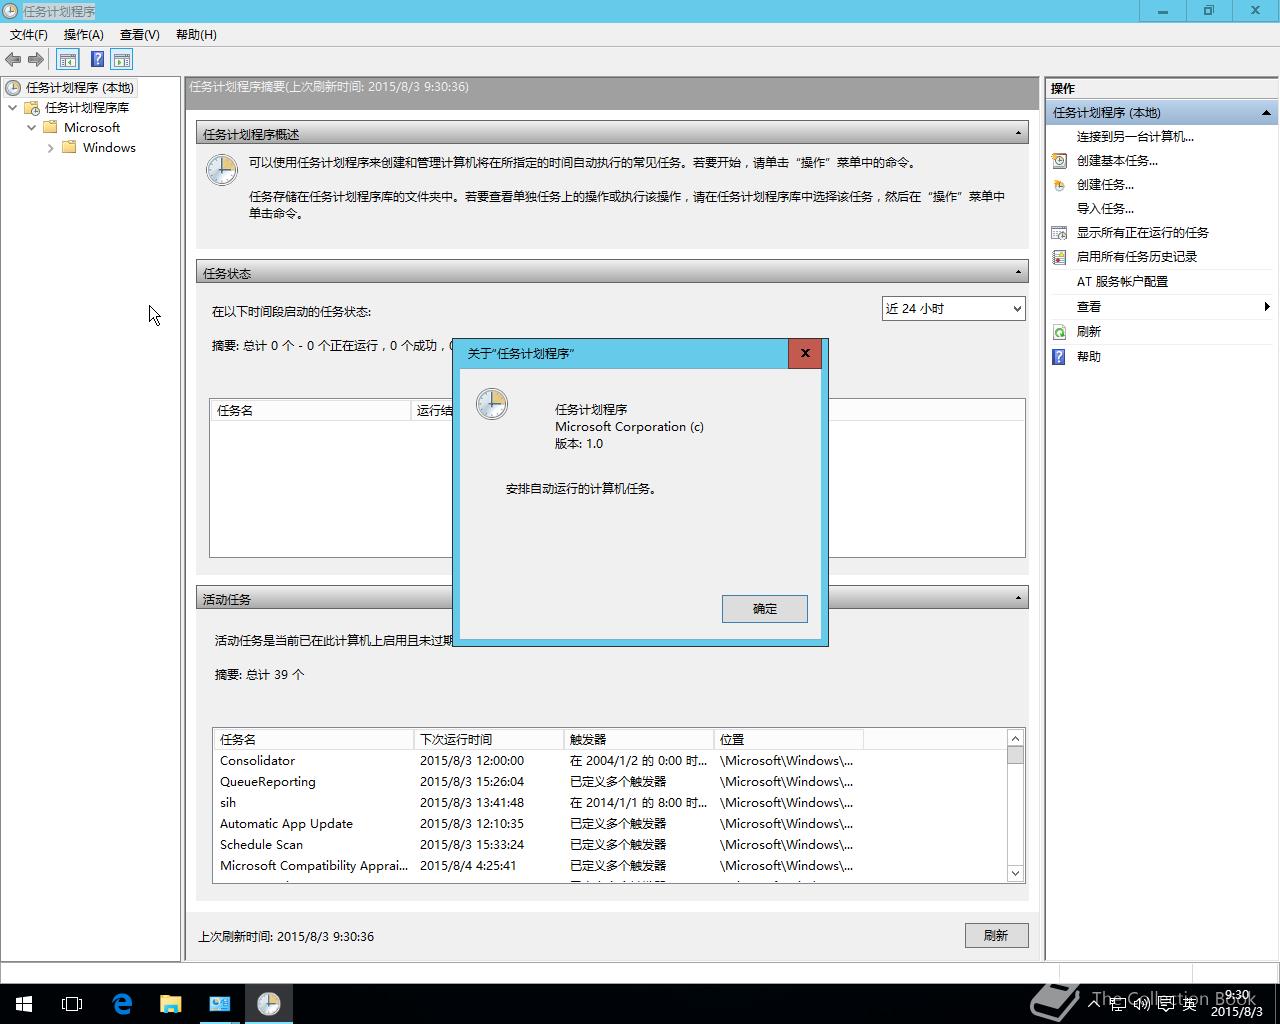
Task: Click the green Refresh icon in Actions pane
Action: click(x=1059, y=331)
